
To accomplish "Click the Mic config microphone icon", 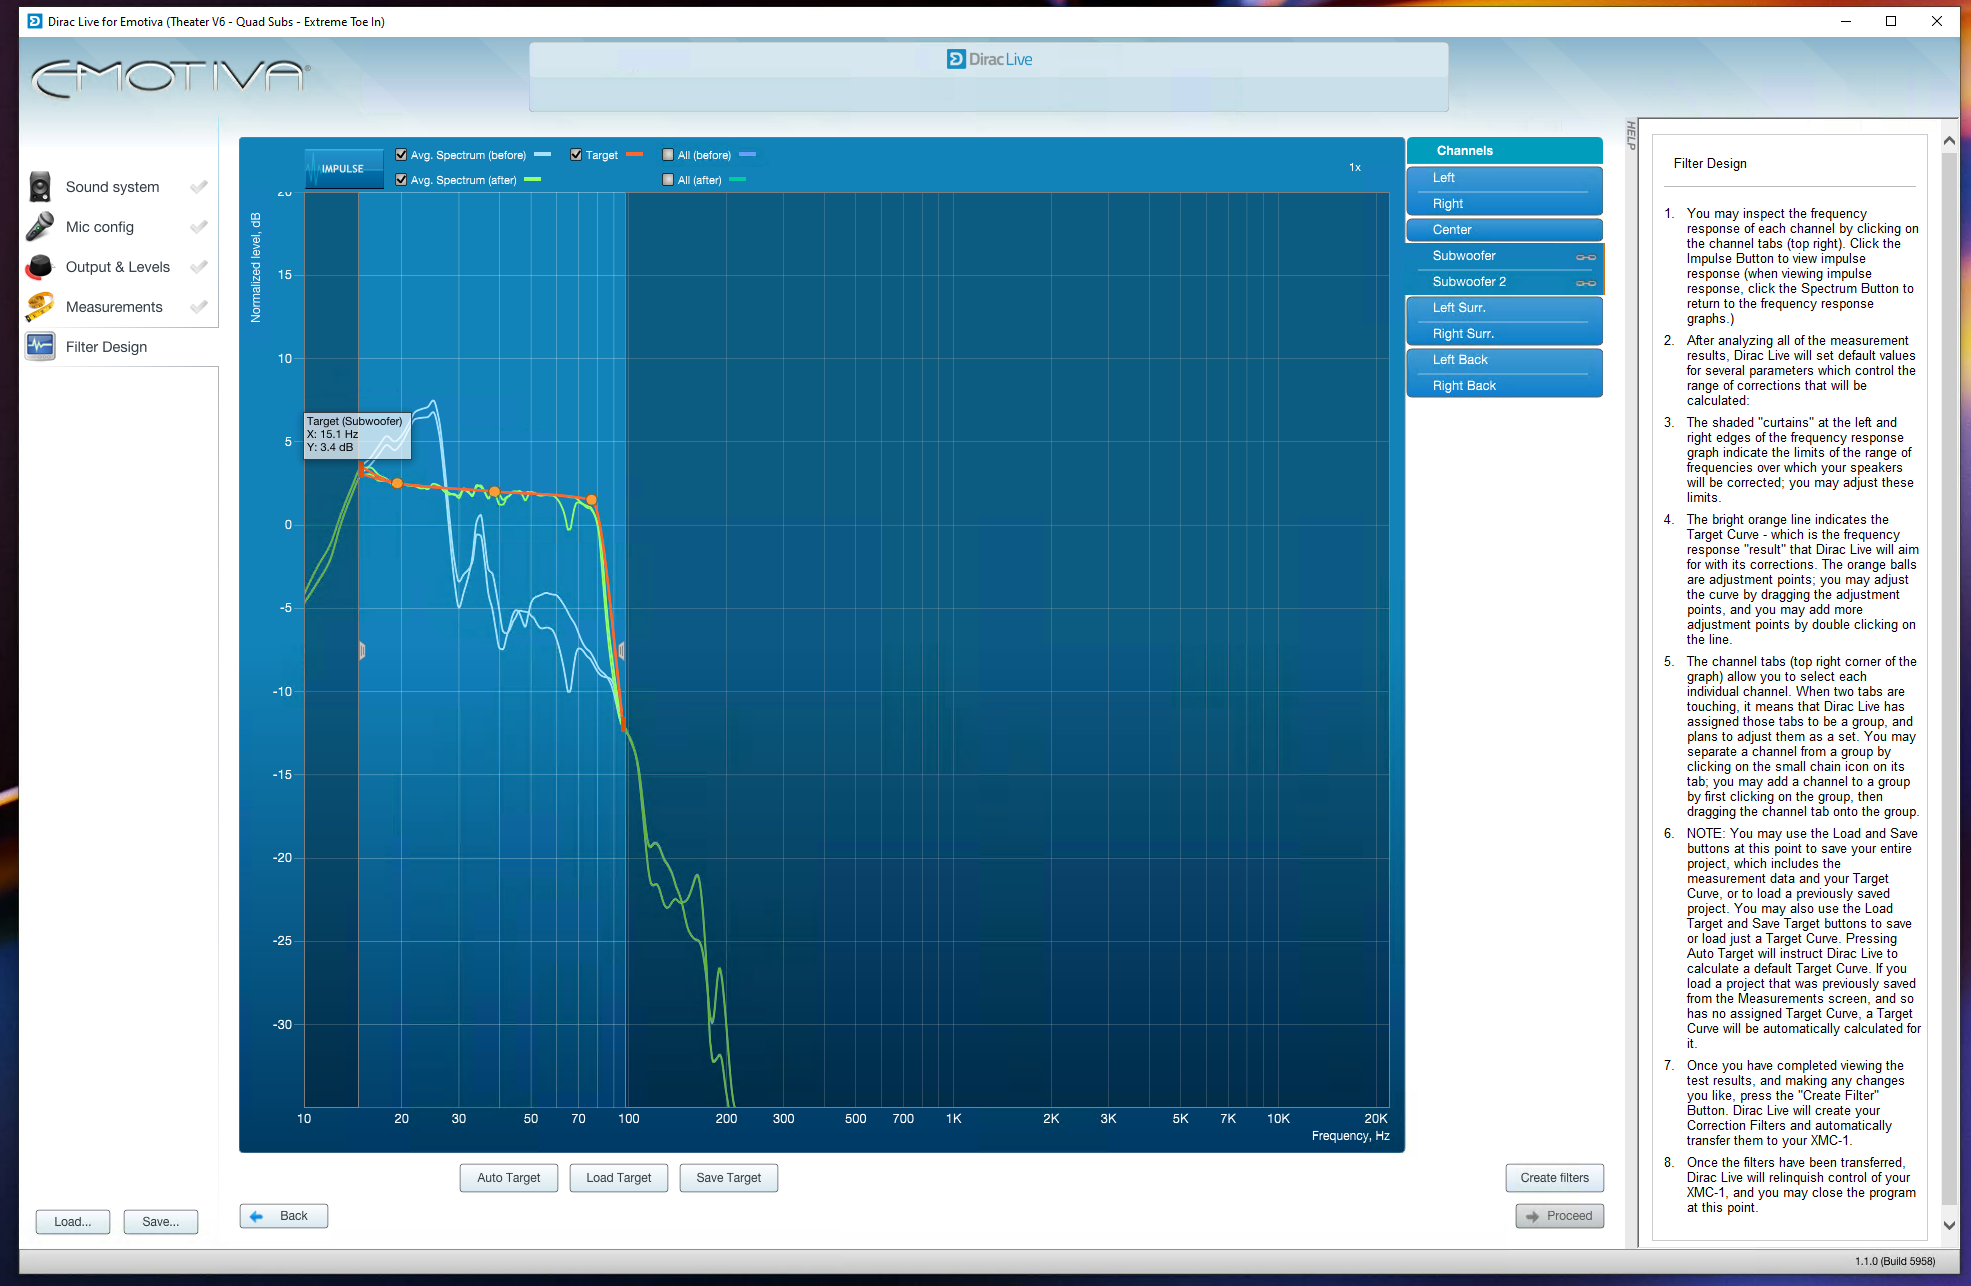I will pyautogui.click(x=40, y=227).
